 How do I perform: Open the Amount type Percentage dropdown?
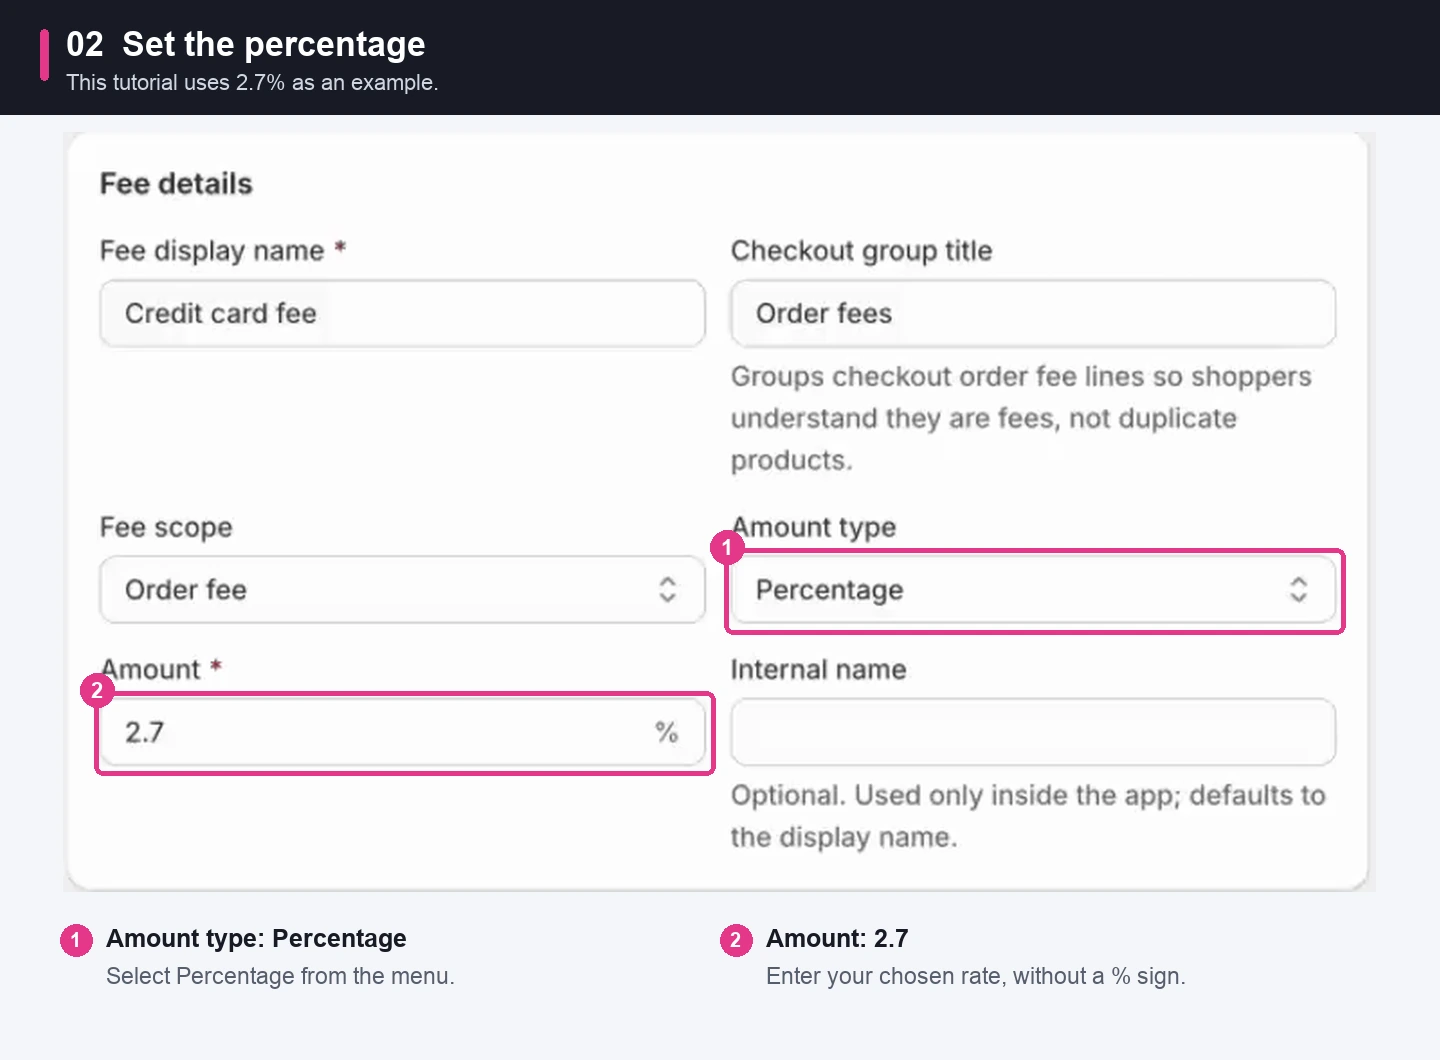point(1033,590)
